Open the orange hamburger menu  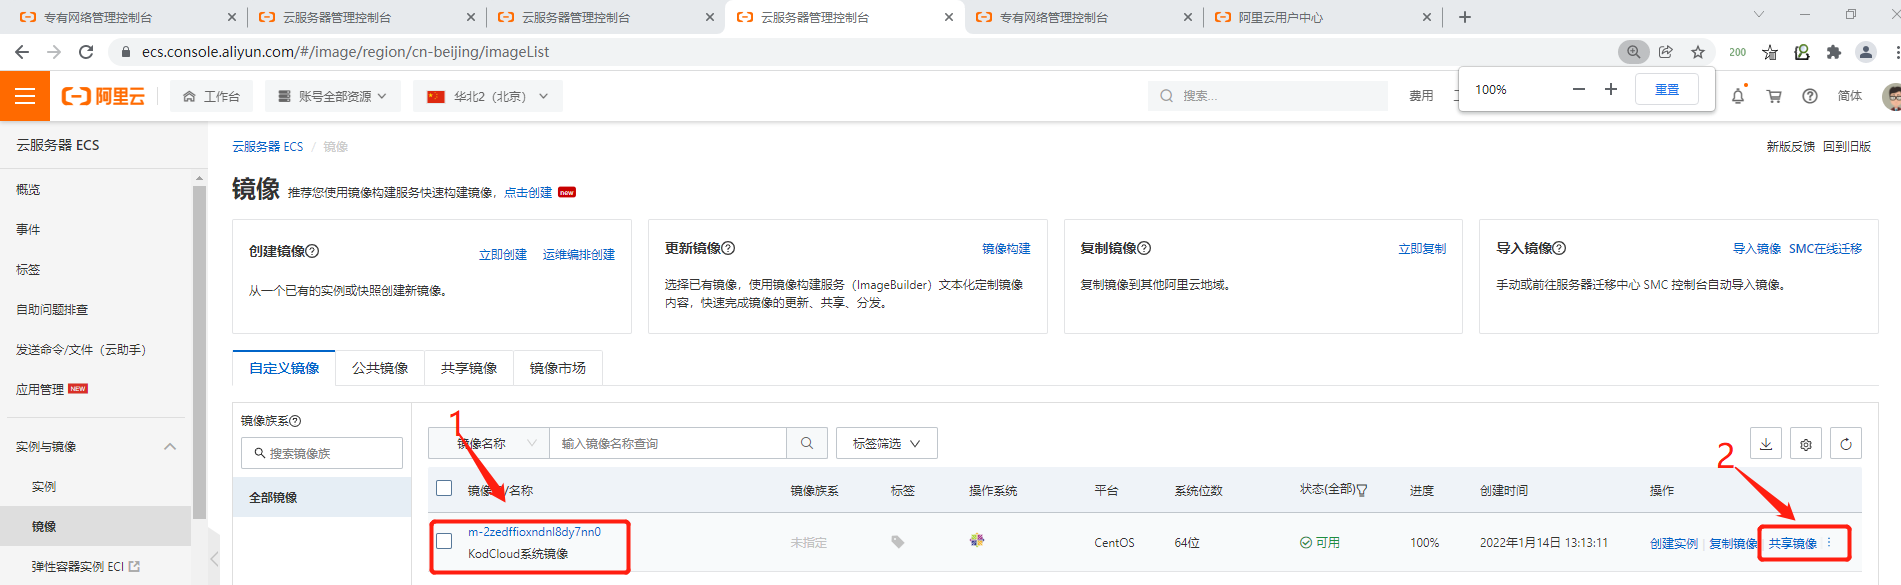tap(25, 96)
